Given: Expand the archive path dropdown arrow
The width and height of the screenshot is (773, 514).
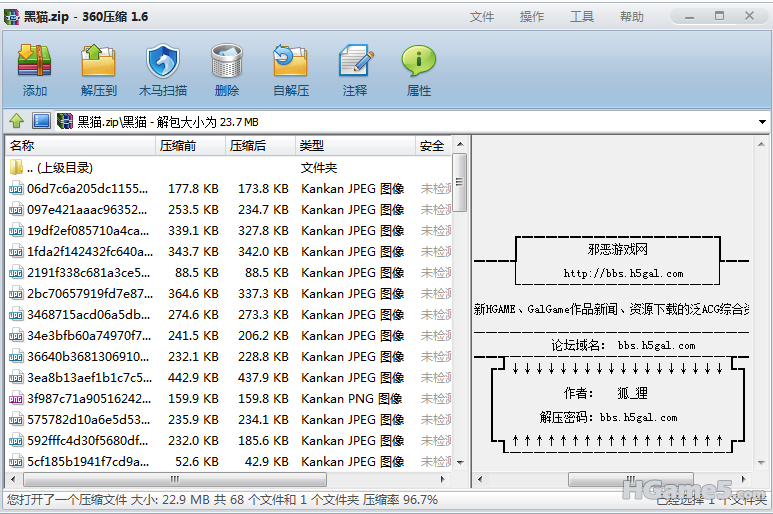Looking at the screenshot, I should pyautogui.click(x=762, y=122).
